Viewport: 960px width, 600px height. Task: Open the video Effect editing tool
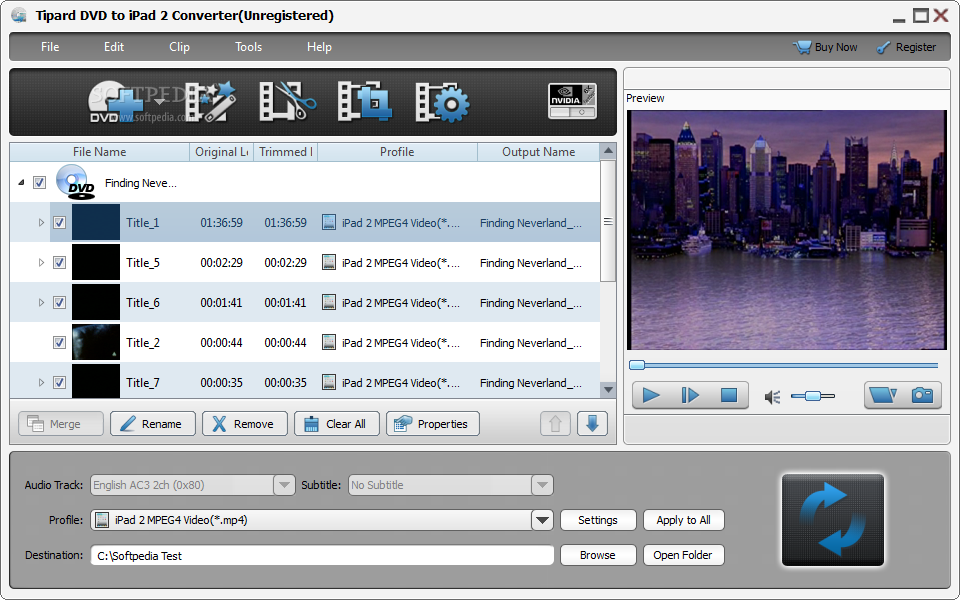pos(210,102)
